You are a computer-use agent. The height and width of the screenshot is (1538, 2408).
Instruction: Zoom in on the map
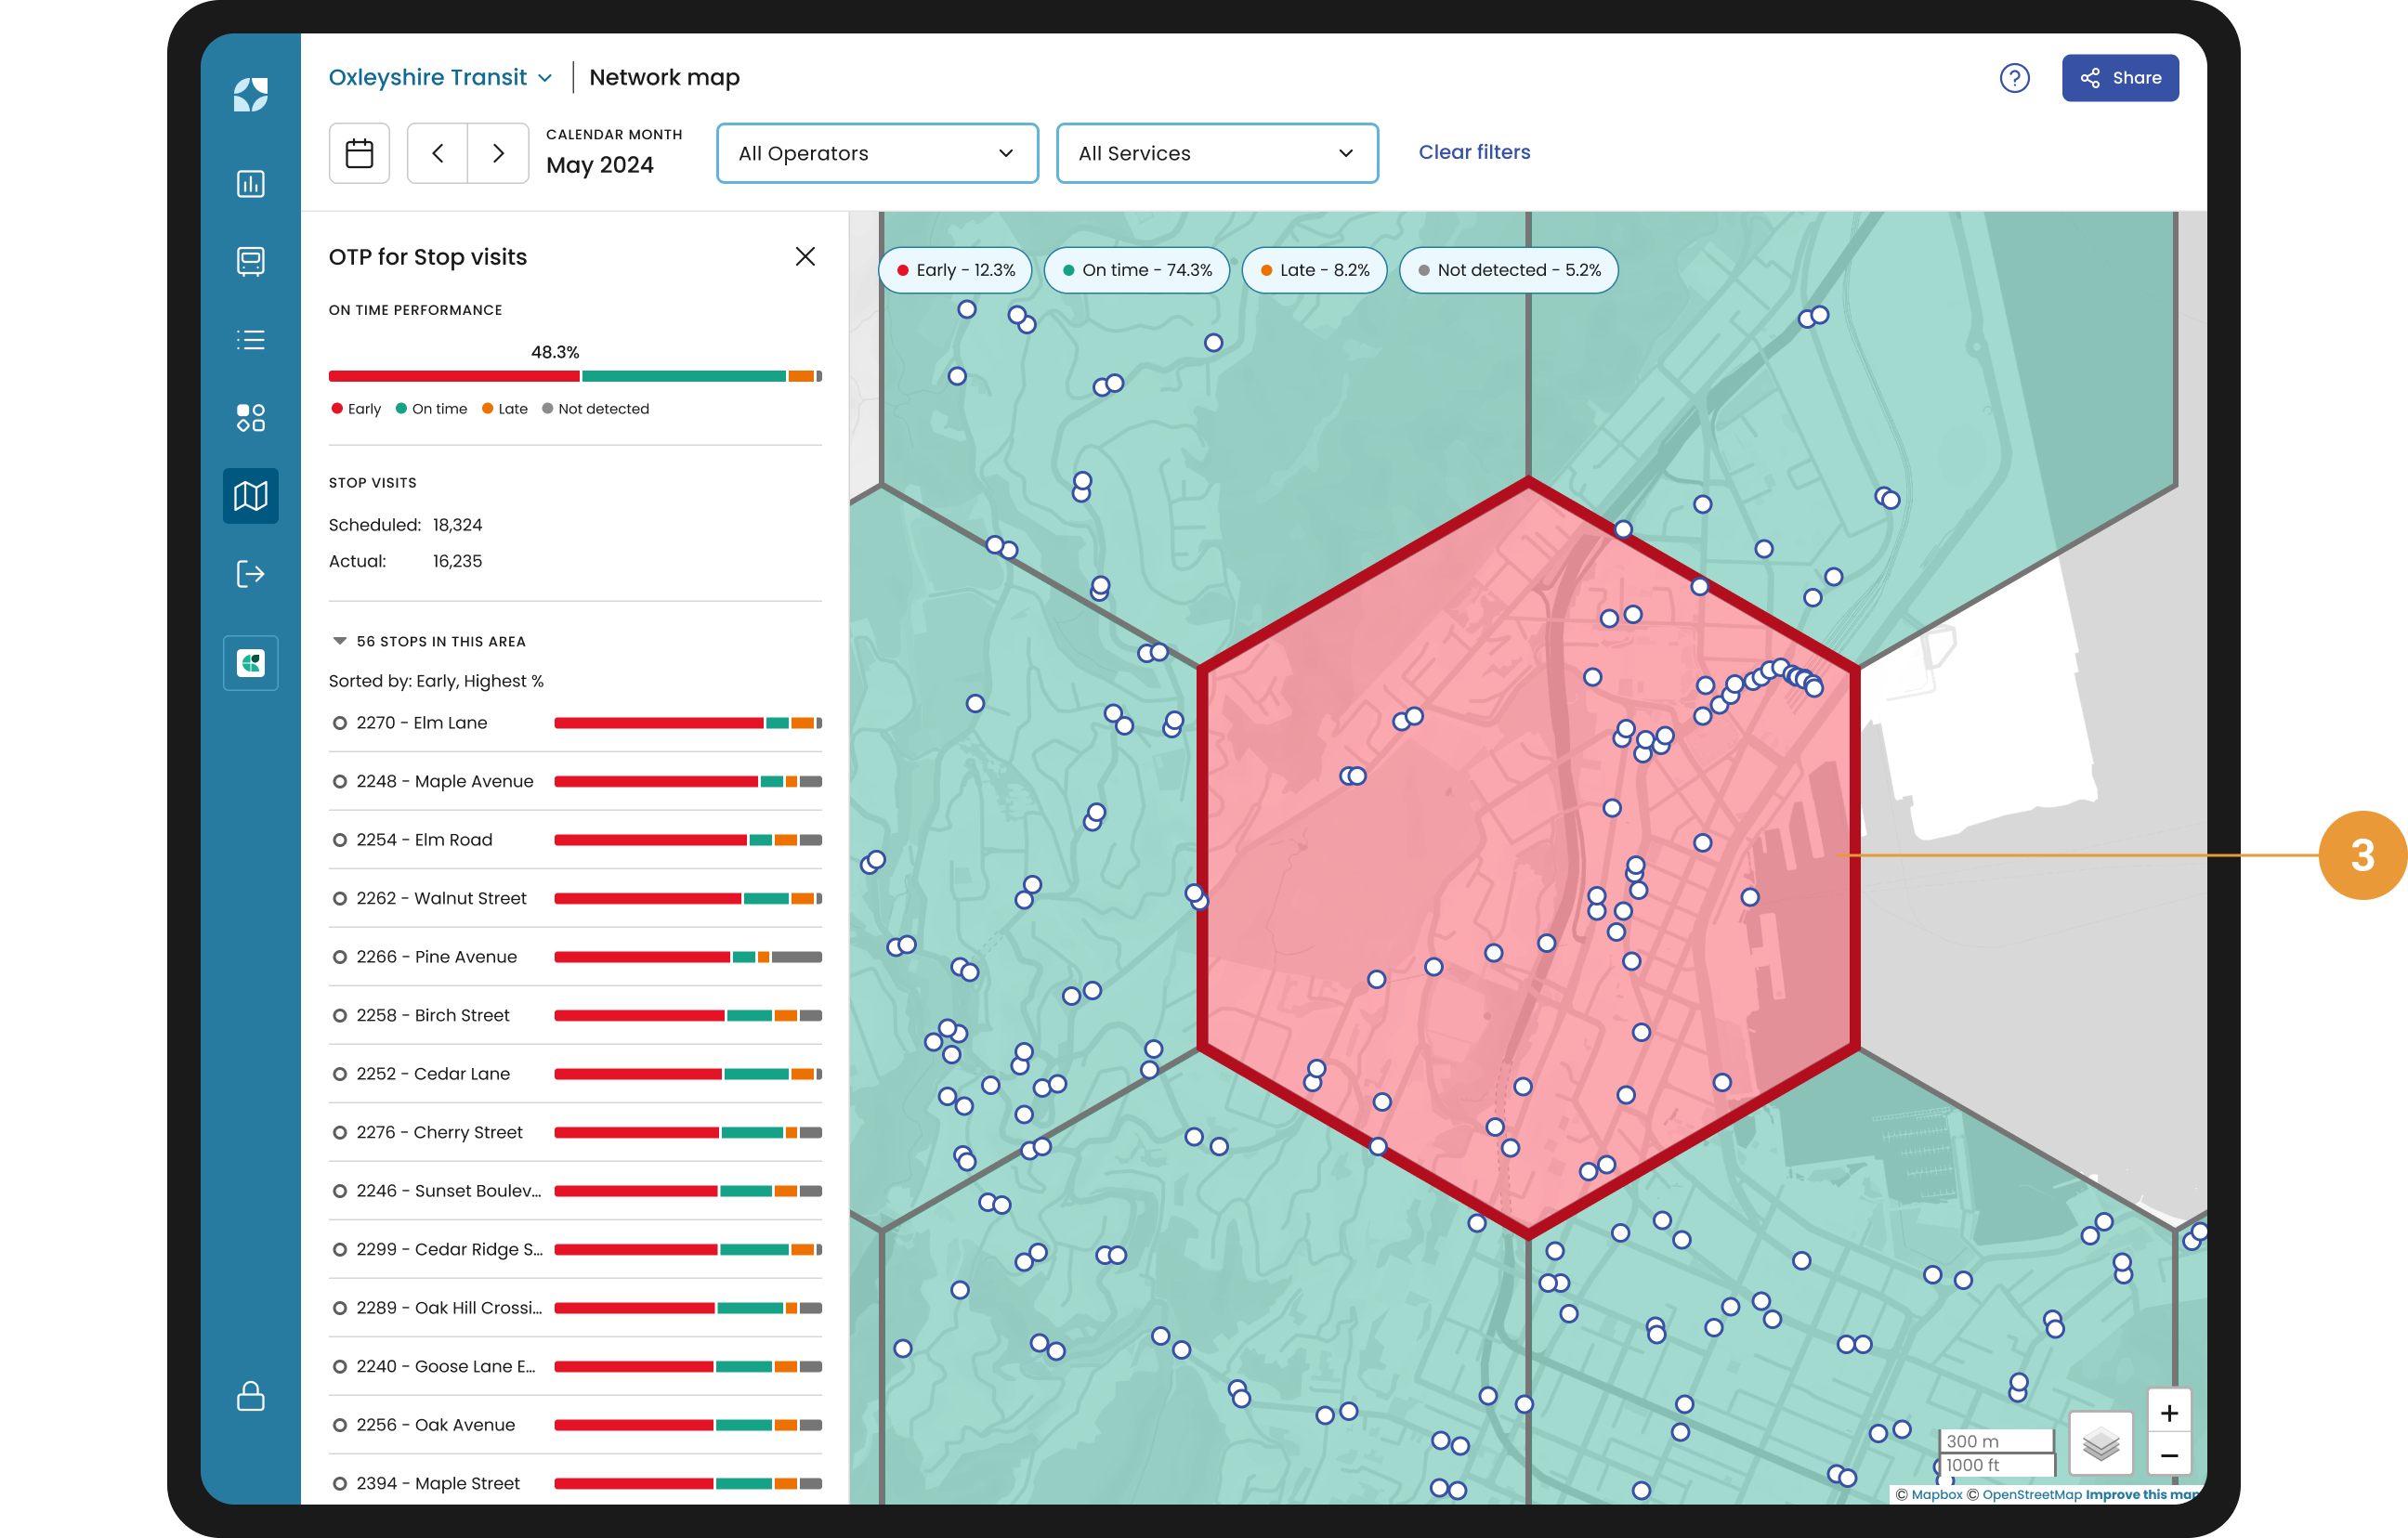tap(2169, 1413)
